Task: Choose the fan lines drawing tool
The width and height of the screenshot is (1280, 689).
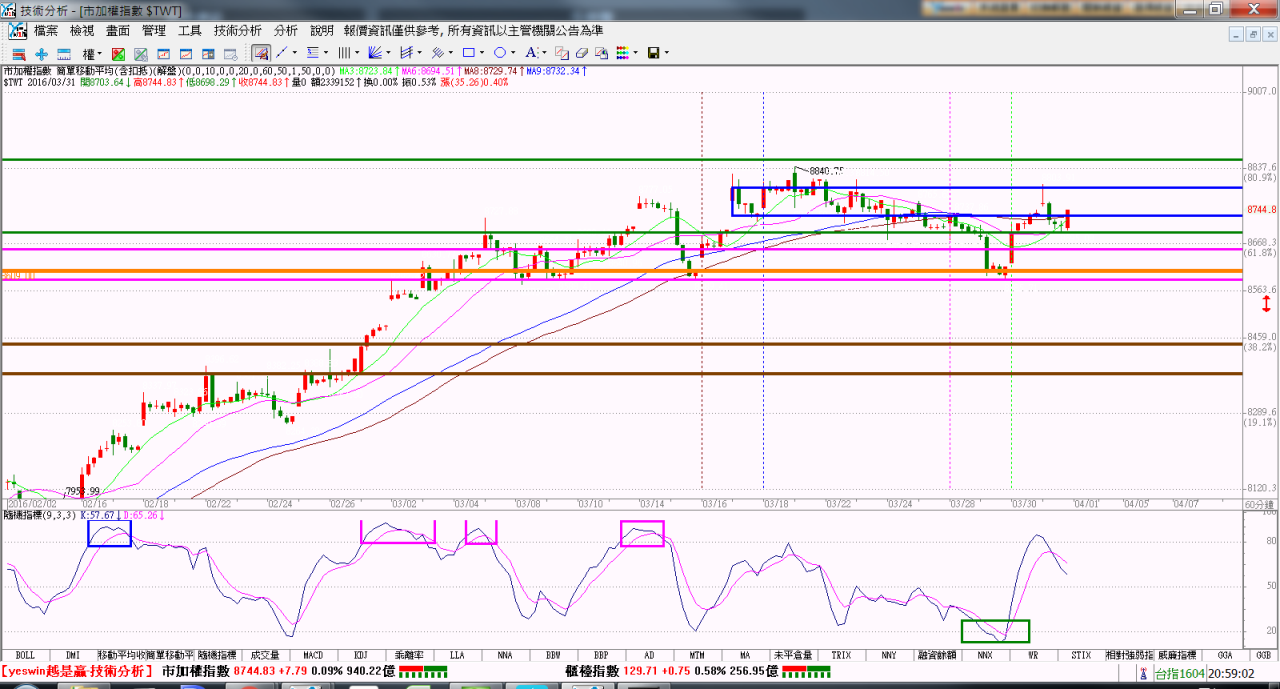Action: pos(376,53)
